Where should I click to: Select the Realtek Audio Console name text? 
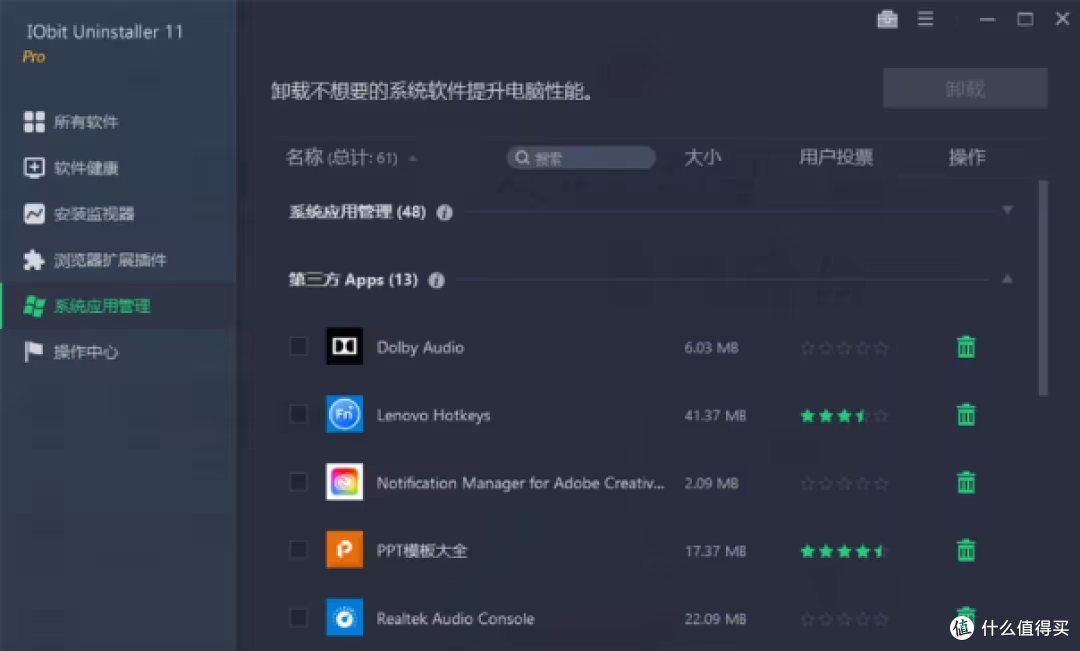pos(455,619)
